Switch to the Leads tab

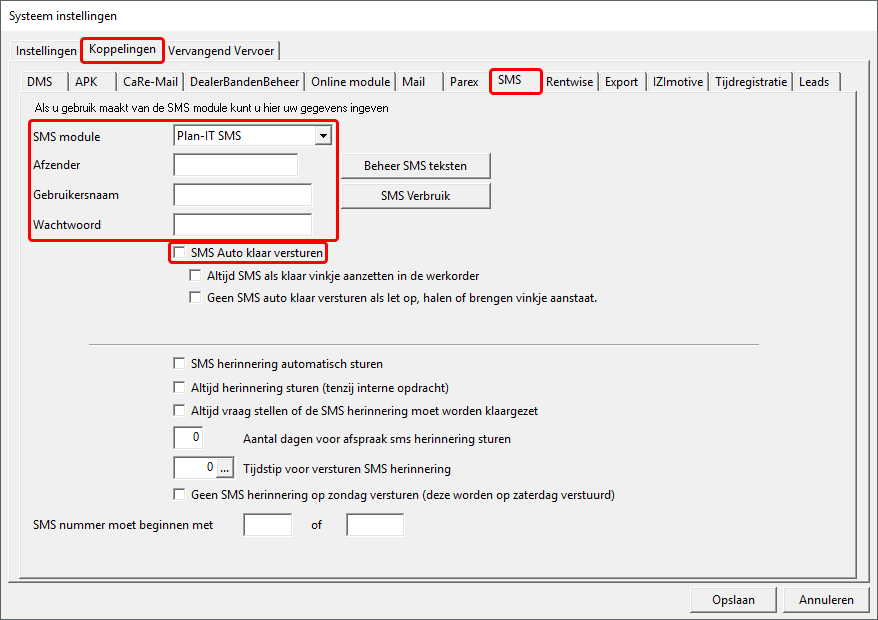click(815, 81)
